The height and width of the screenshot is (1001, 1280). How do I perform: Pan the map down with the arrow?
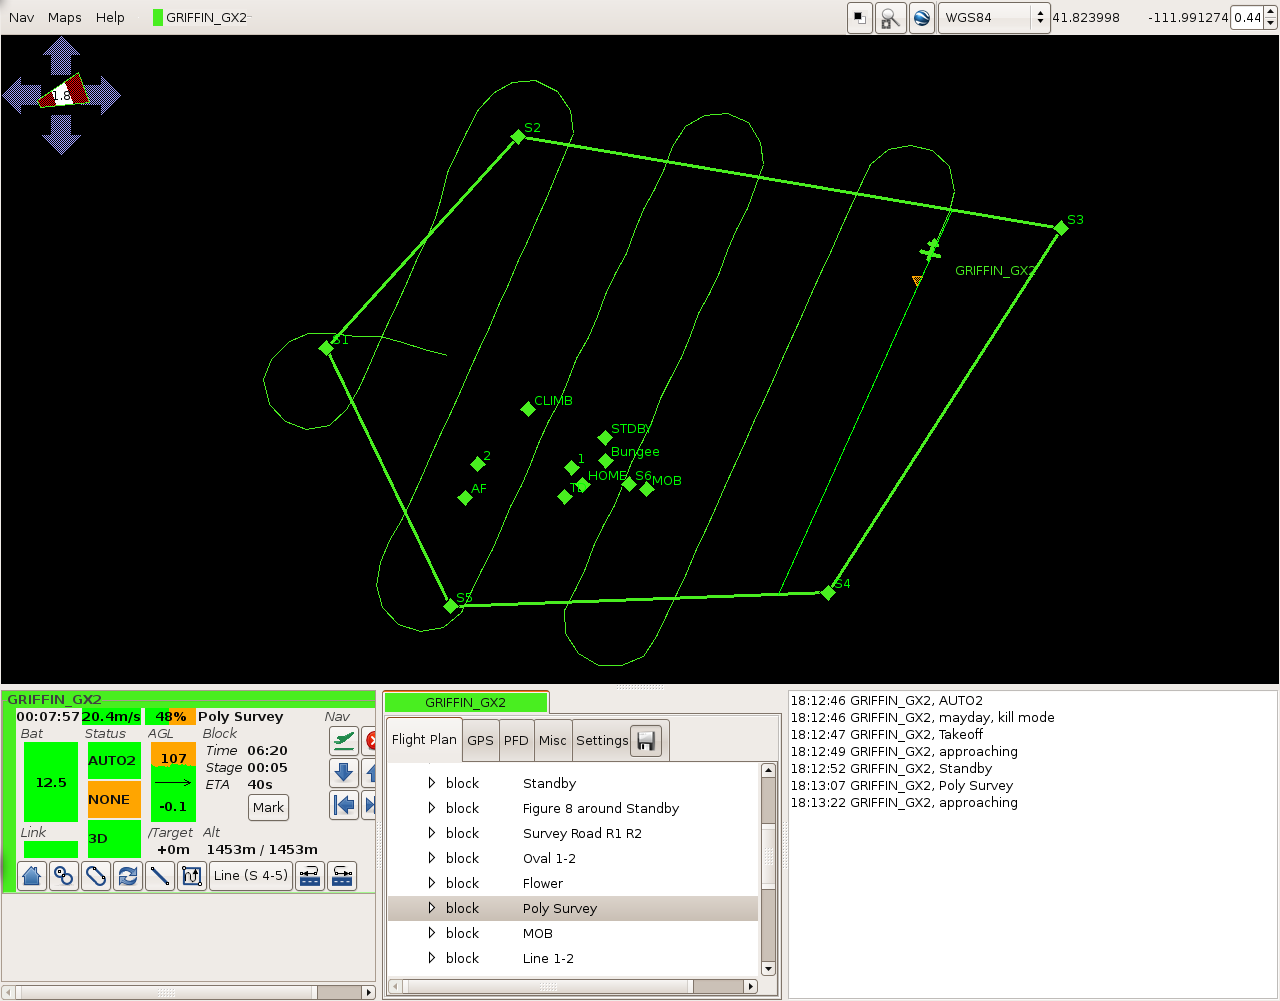point(62,134)
